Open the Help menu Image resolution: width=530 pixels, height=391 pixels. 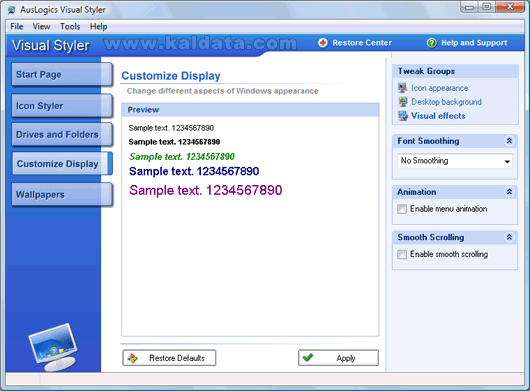click(x=98, y=26)
